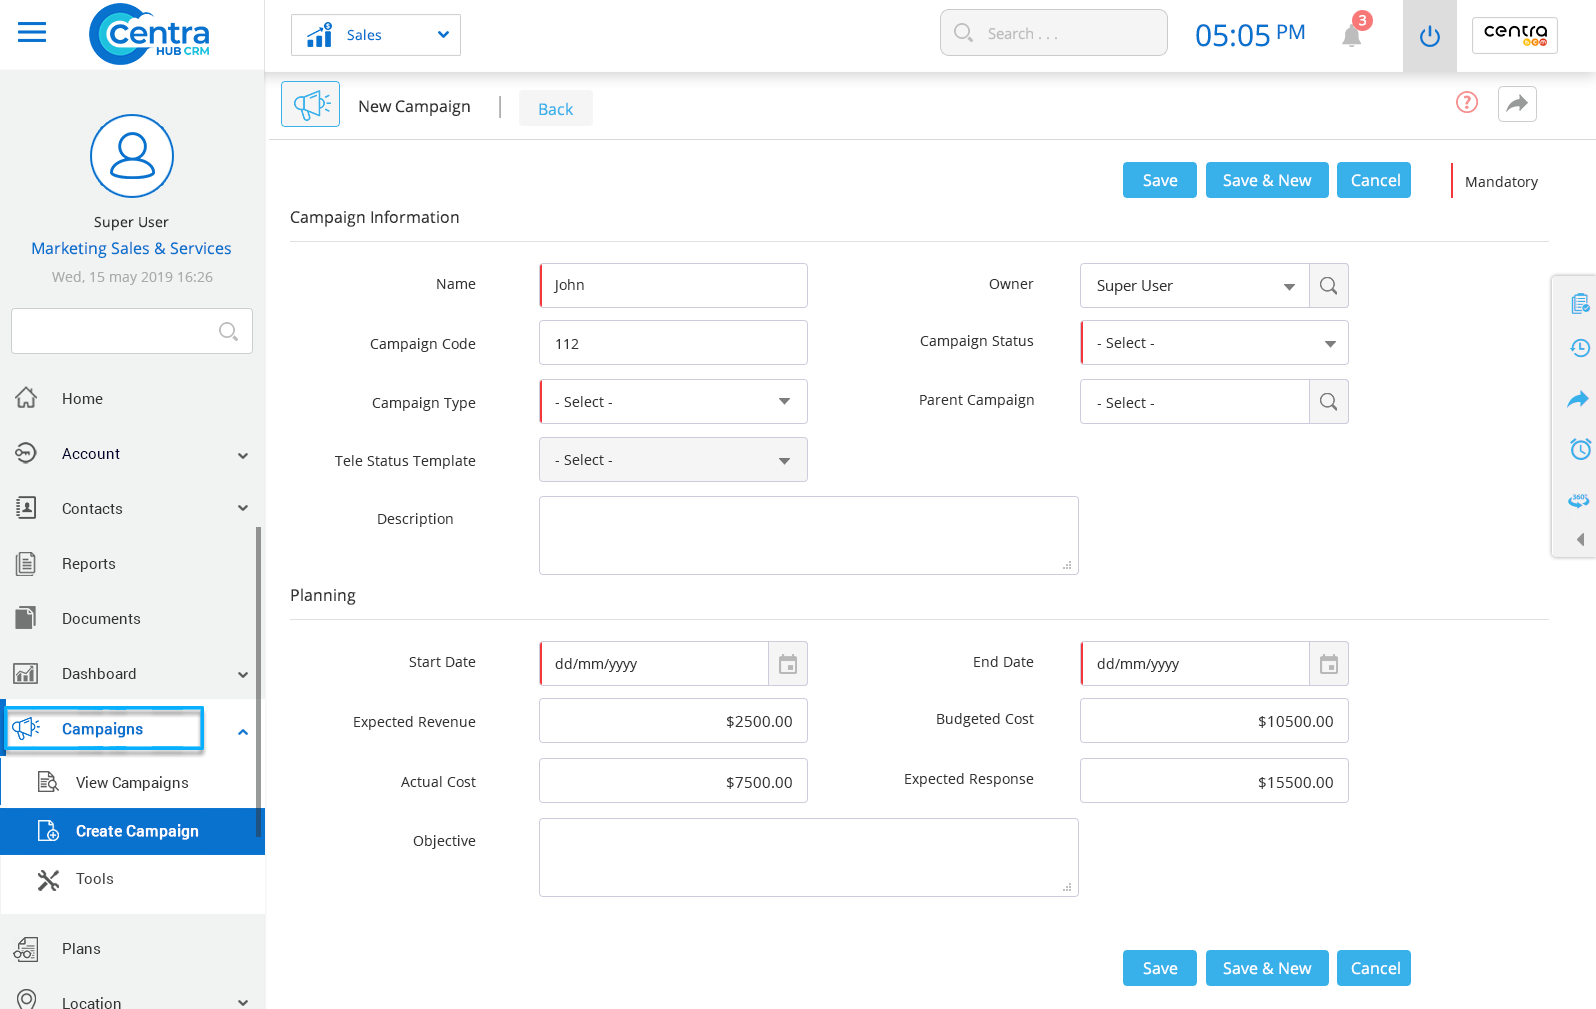Screen dimensions: 1596x1009
Task: Open the Tele Status Template dropdown
Action: (x=673, y=460)
